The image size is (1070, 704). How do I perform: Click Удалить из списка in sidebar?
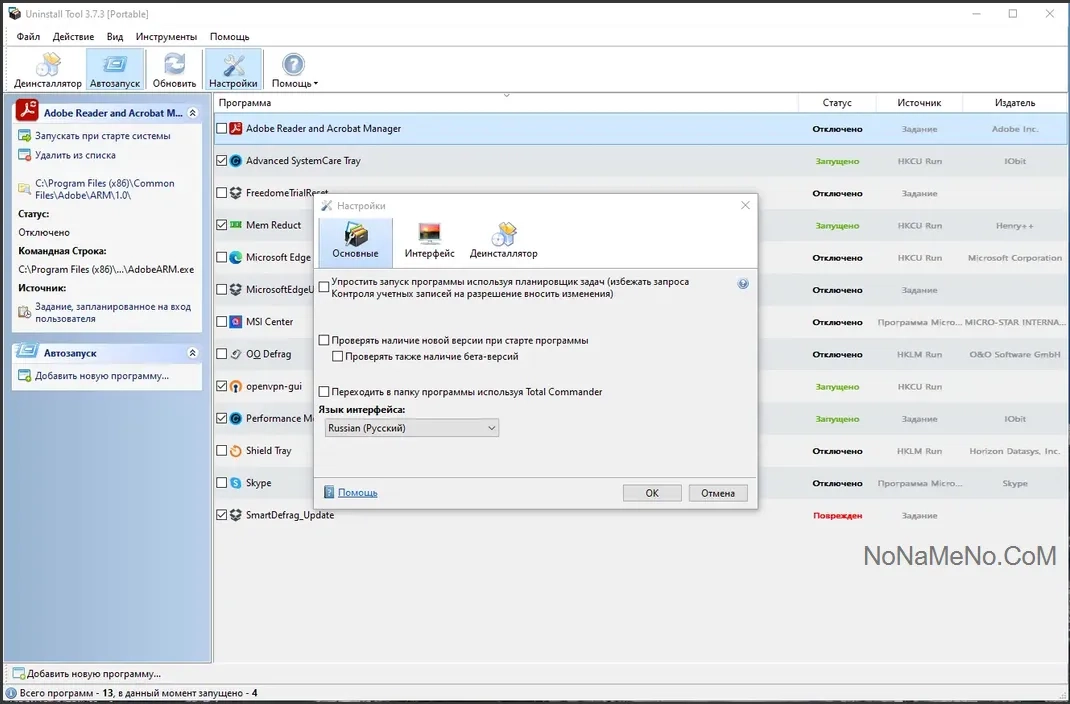click(x=75, y=155)
